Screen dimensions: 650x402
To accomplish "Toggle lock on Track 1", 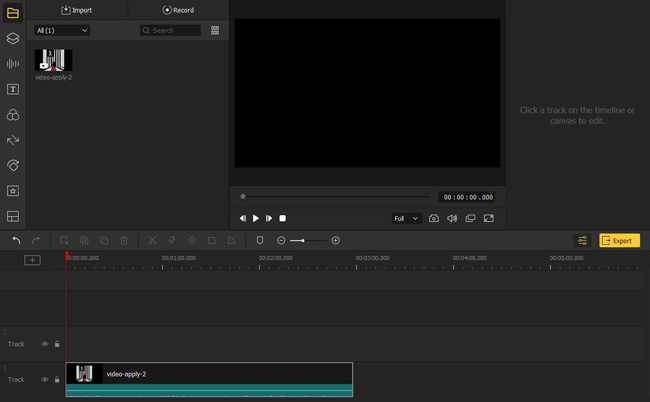I will click(x=57, y=380).
